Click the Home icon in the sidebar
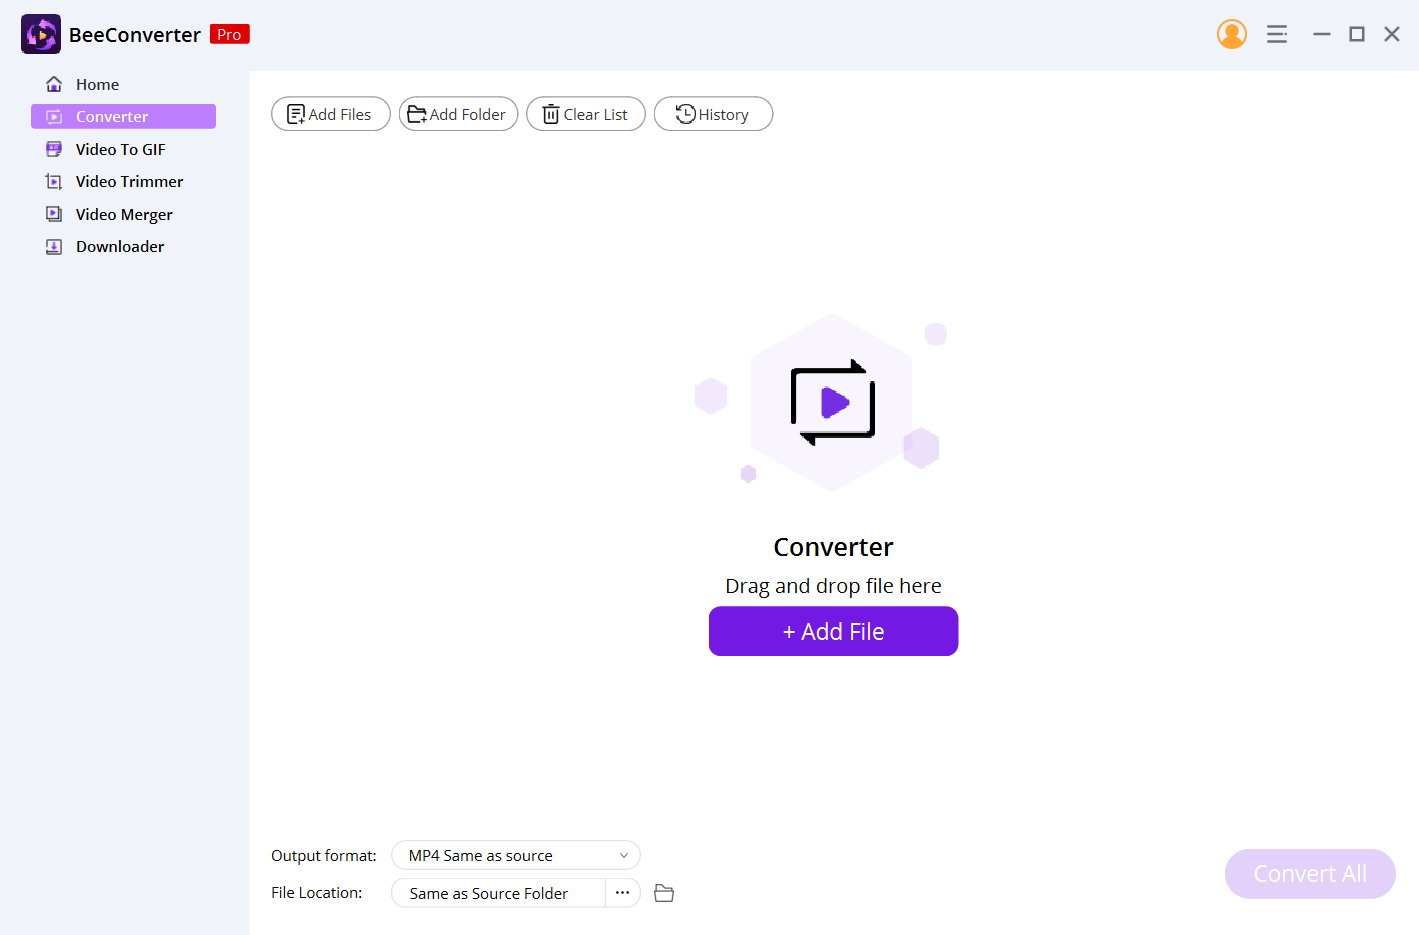This screenshot has width=1419, height=935. coord(54,84)
